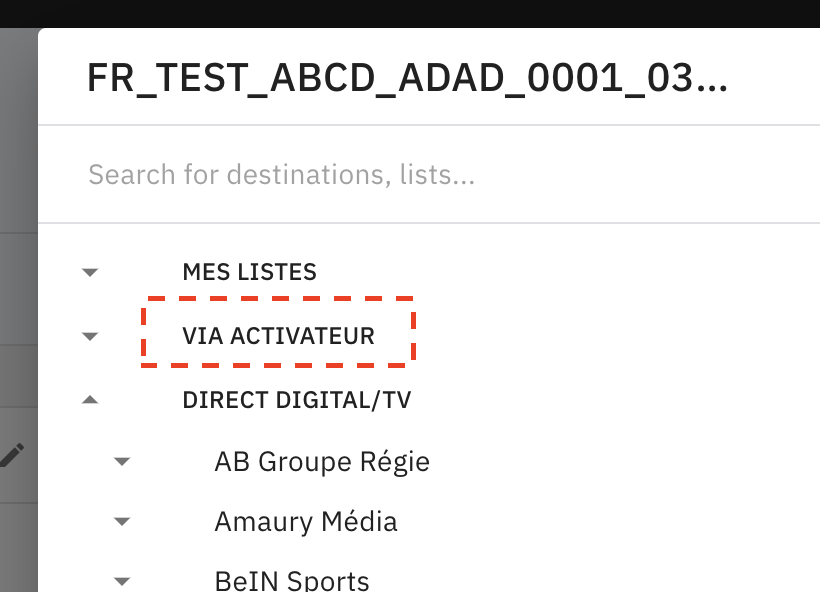Choose Amaury Média as destination
Viewport: 820px width, 592px height.
click(306, 521)
